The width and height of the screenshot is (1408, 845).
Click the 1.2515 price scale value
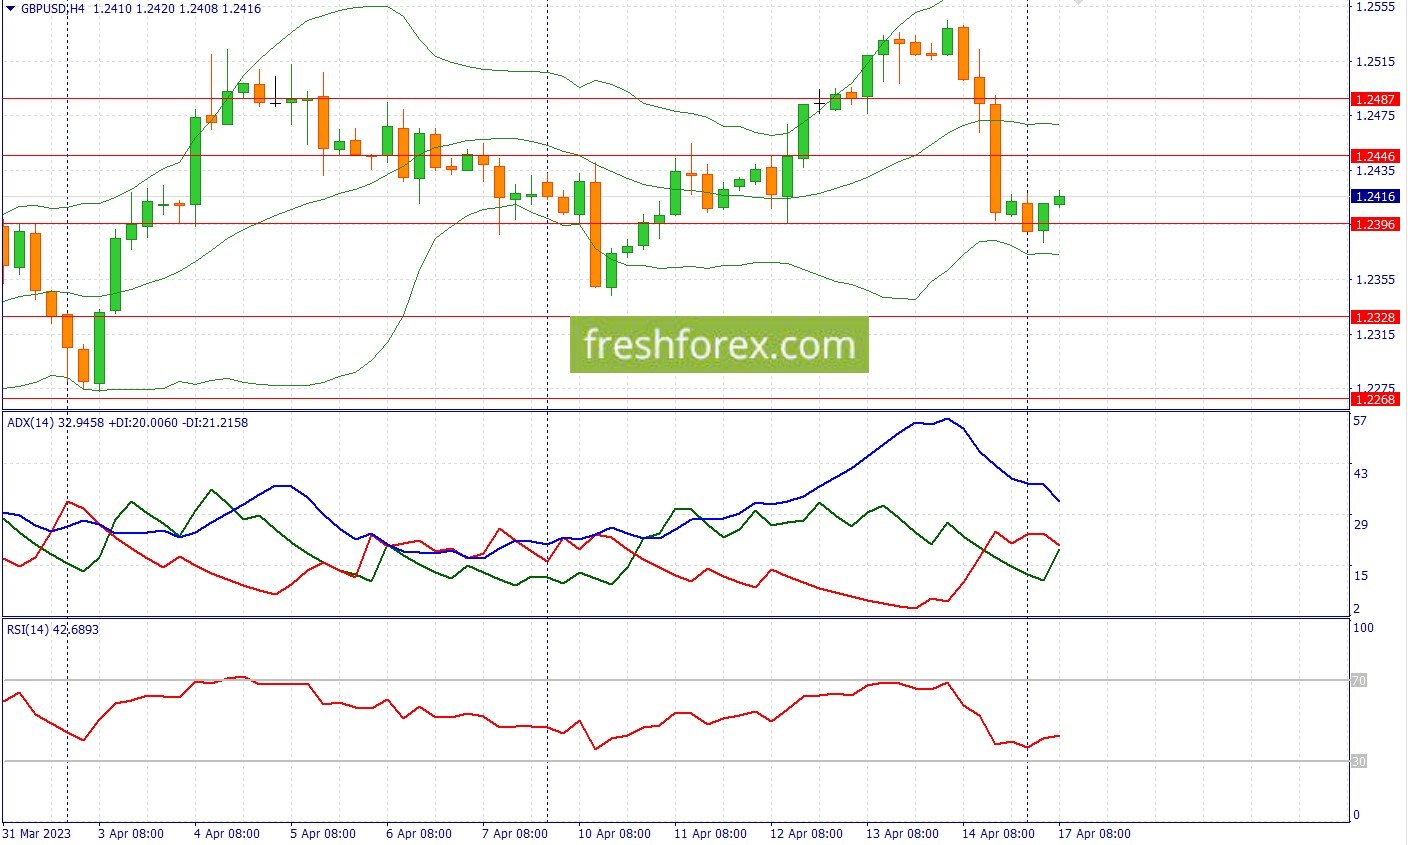[1374, 62]
